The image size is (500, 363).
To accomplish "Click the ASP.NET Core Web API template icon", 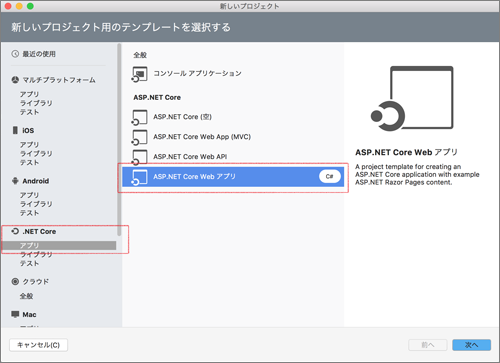I will click(139, 157).
